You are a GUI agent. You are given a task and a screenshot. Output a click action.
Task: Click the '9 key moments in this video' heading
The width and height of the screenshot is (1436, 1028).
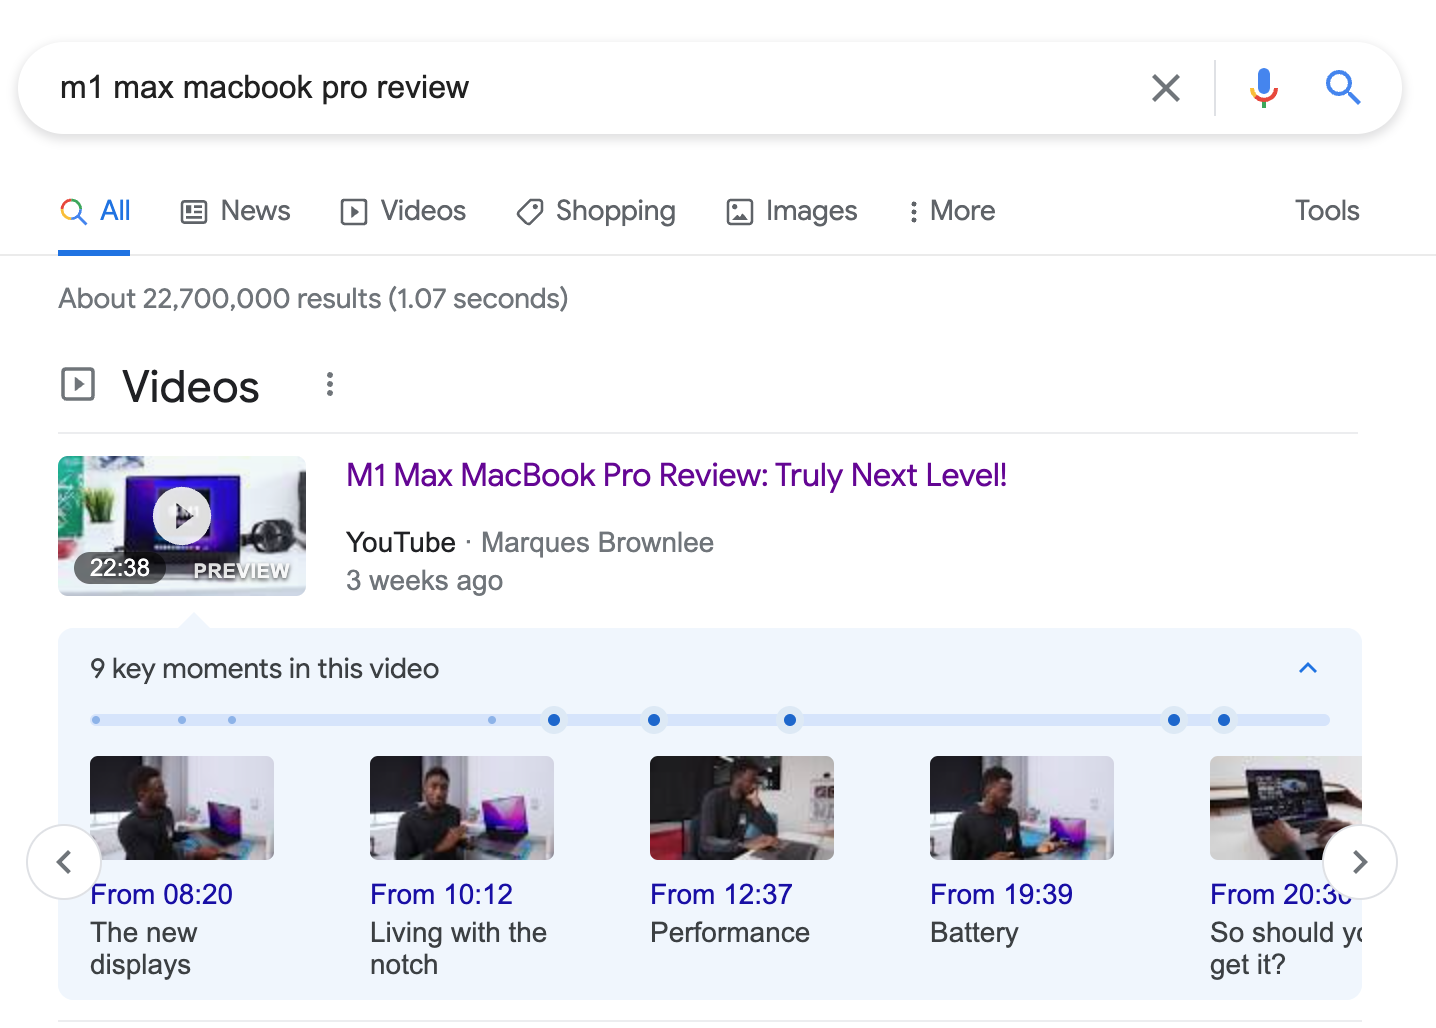coord(264,668)
